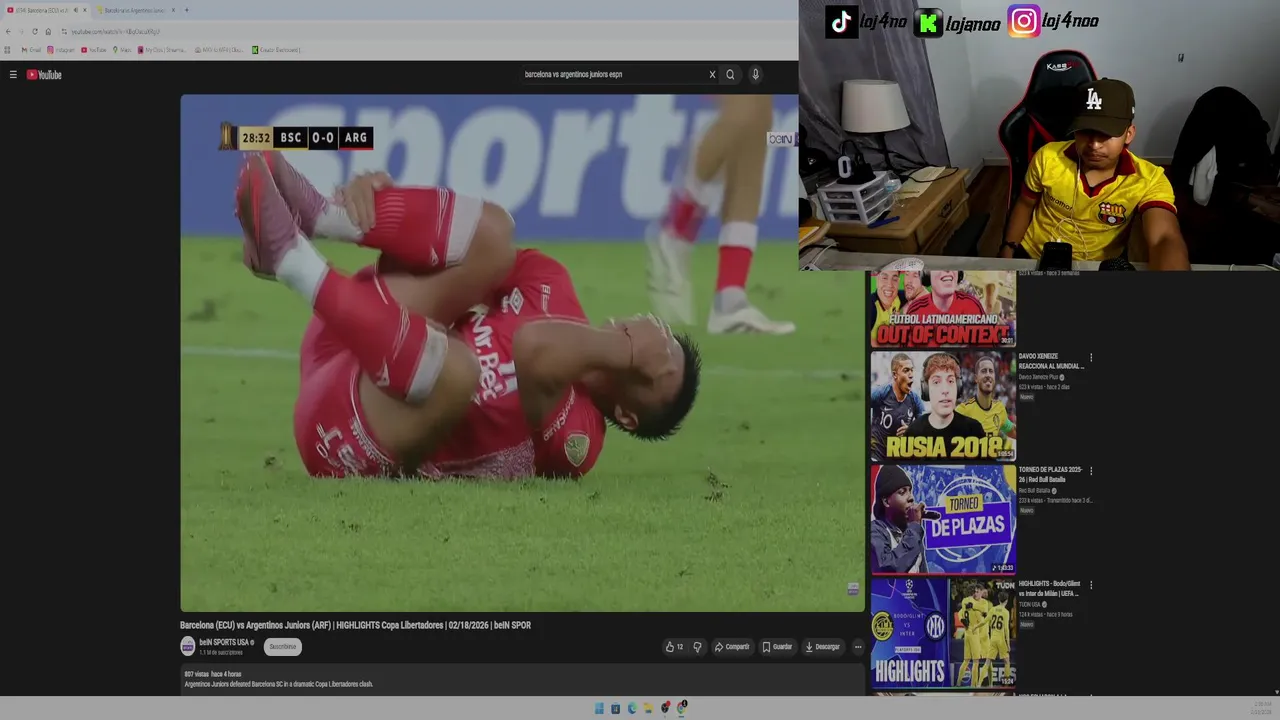Click the video description box text
1280x720 pixels.
pos(279,684)
